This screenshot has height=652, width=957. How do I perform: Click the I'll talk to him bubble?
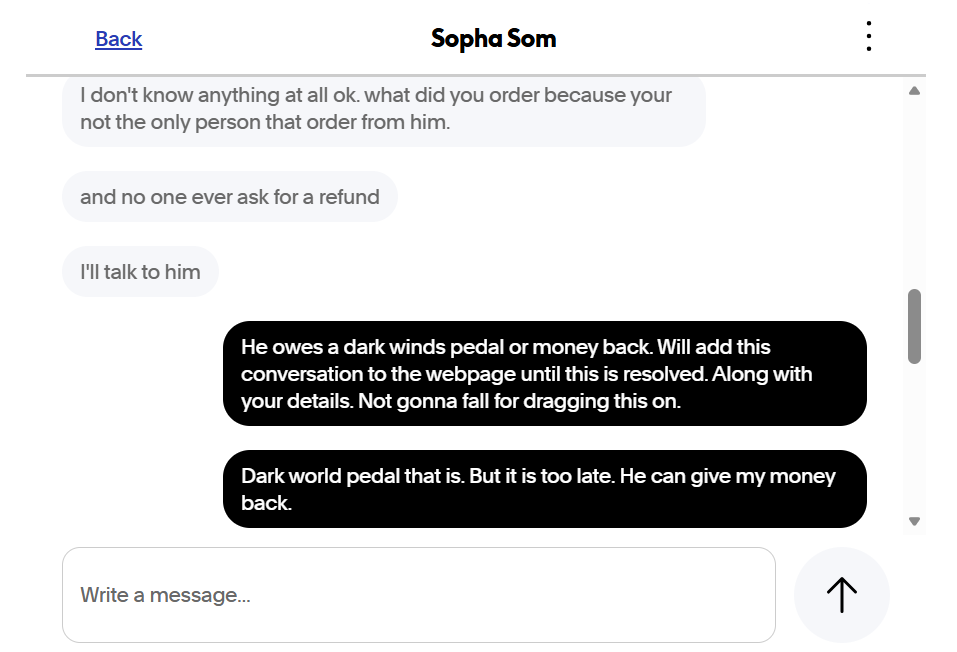tap(140, 271)
